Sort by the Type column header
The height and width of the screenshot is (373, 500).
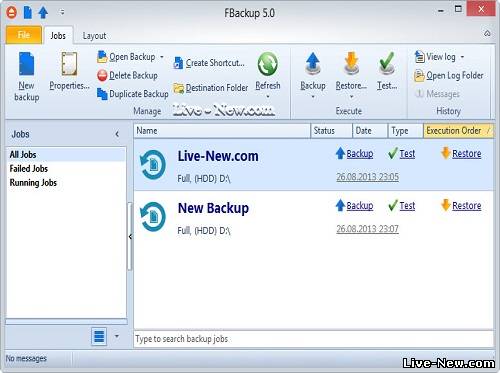(x=406, y=131)
